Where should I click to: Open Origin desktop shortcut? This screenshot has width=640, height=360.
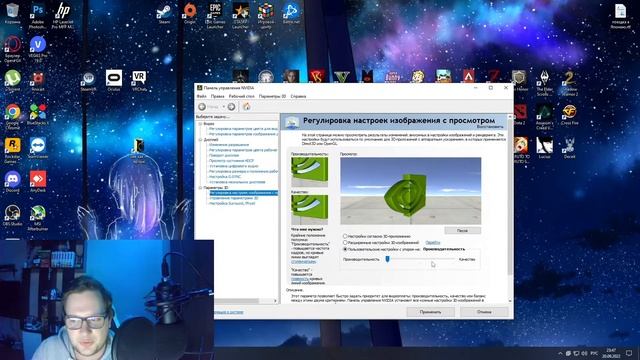(190, 13)
